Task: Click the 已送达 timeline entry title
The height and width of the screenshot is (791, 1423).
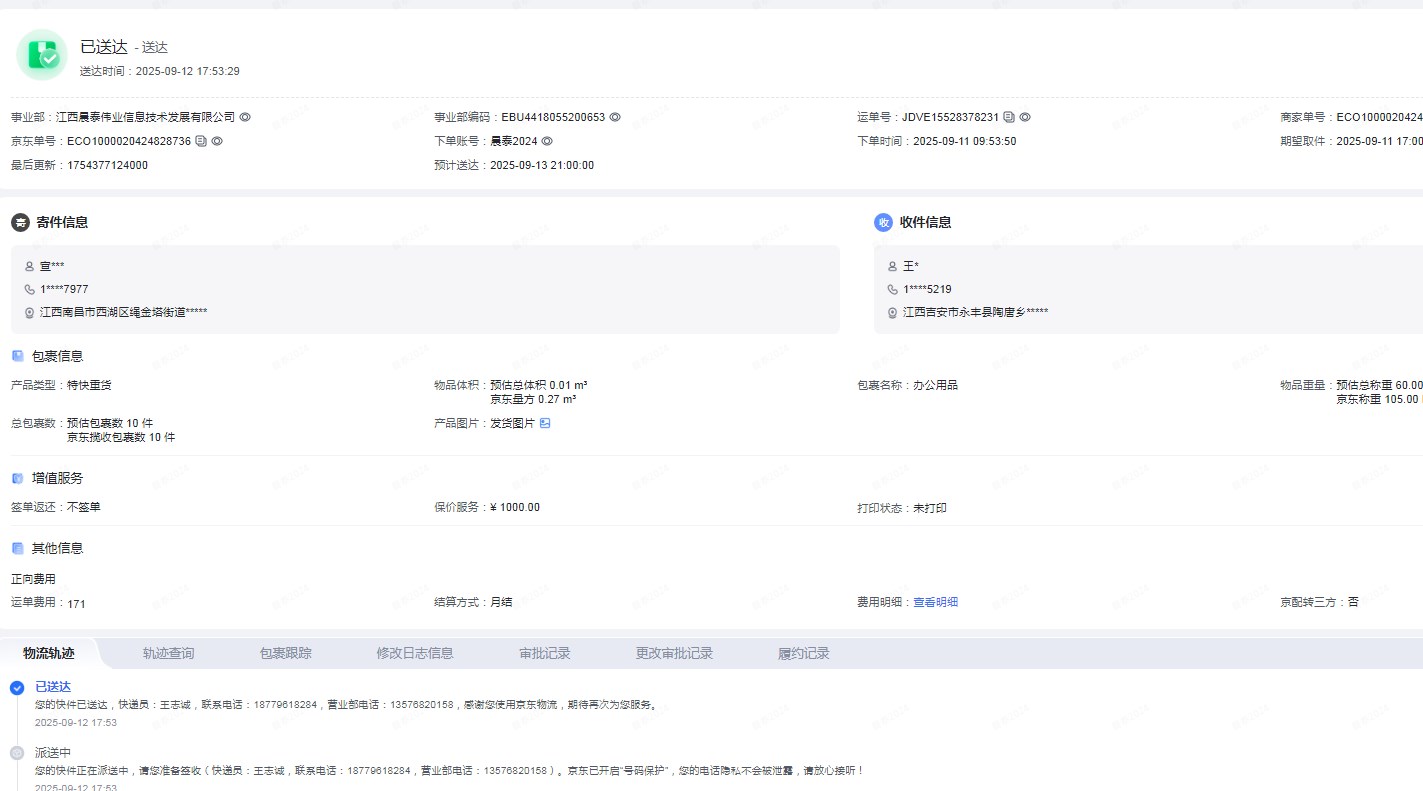Action: pyautogui.click(x=53, y=686)
